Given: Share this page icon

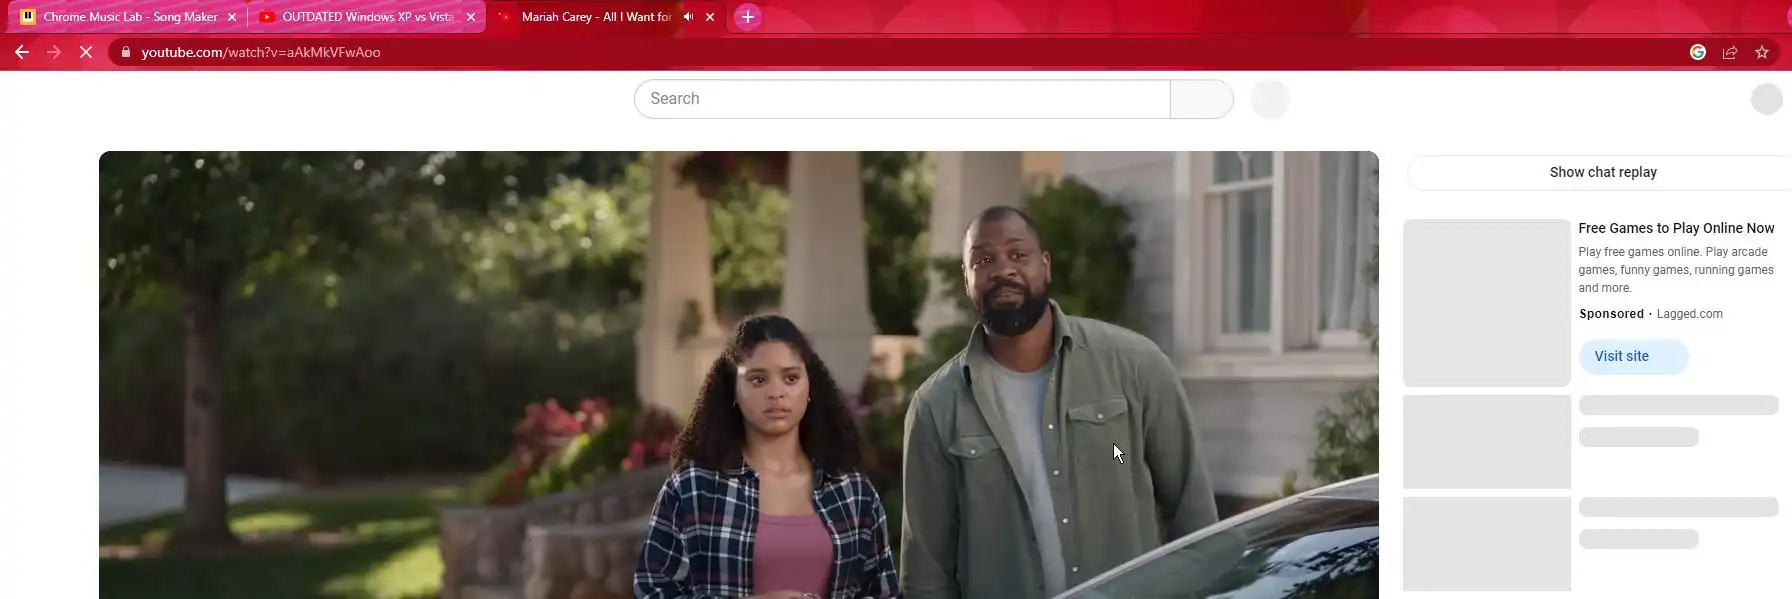Looking at the screenshot, I should (x=1730, y=52).
